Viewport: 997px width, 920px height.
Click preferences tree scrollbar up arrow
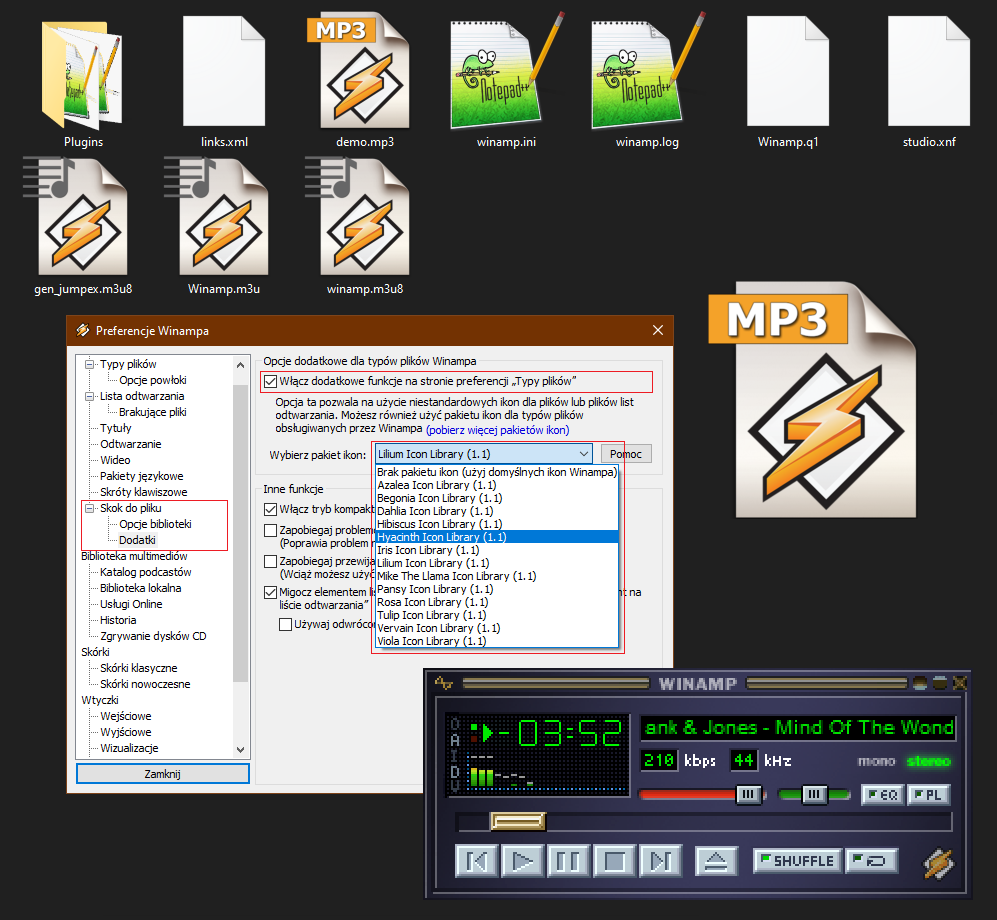240,365
